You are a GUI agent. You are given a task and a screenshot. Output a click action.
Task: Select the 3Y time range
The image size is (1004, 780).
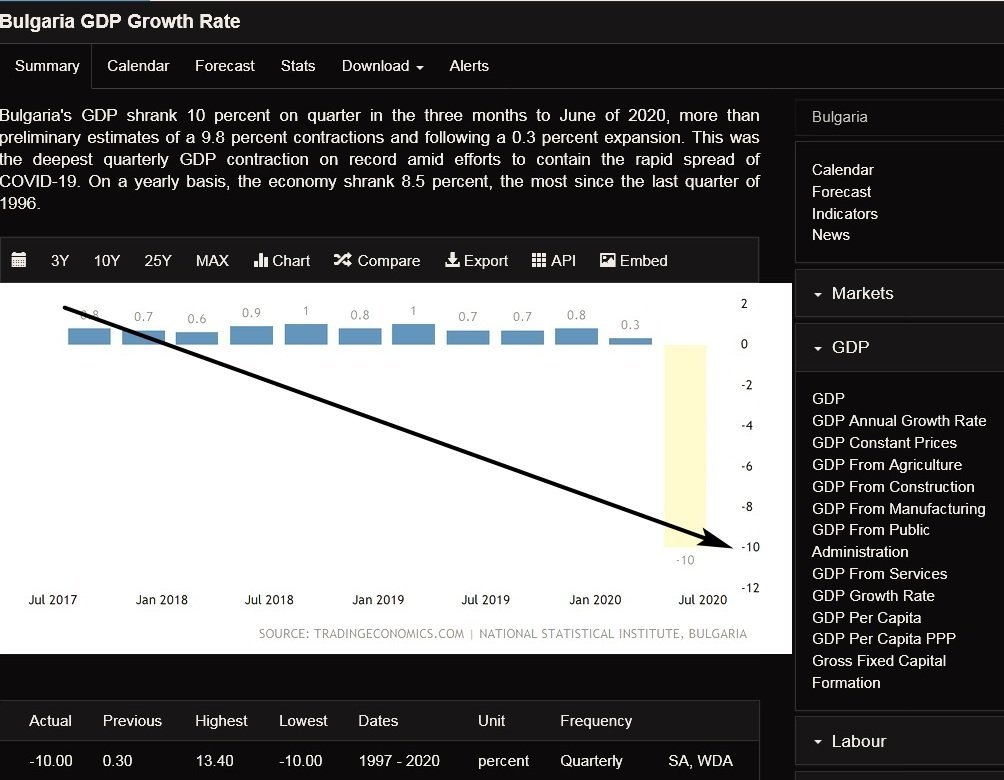(60, 260)
